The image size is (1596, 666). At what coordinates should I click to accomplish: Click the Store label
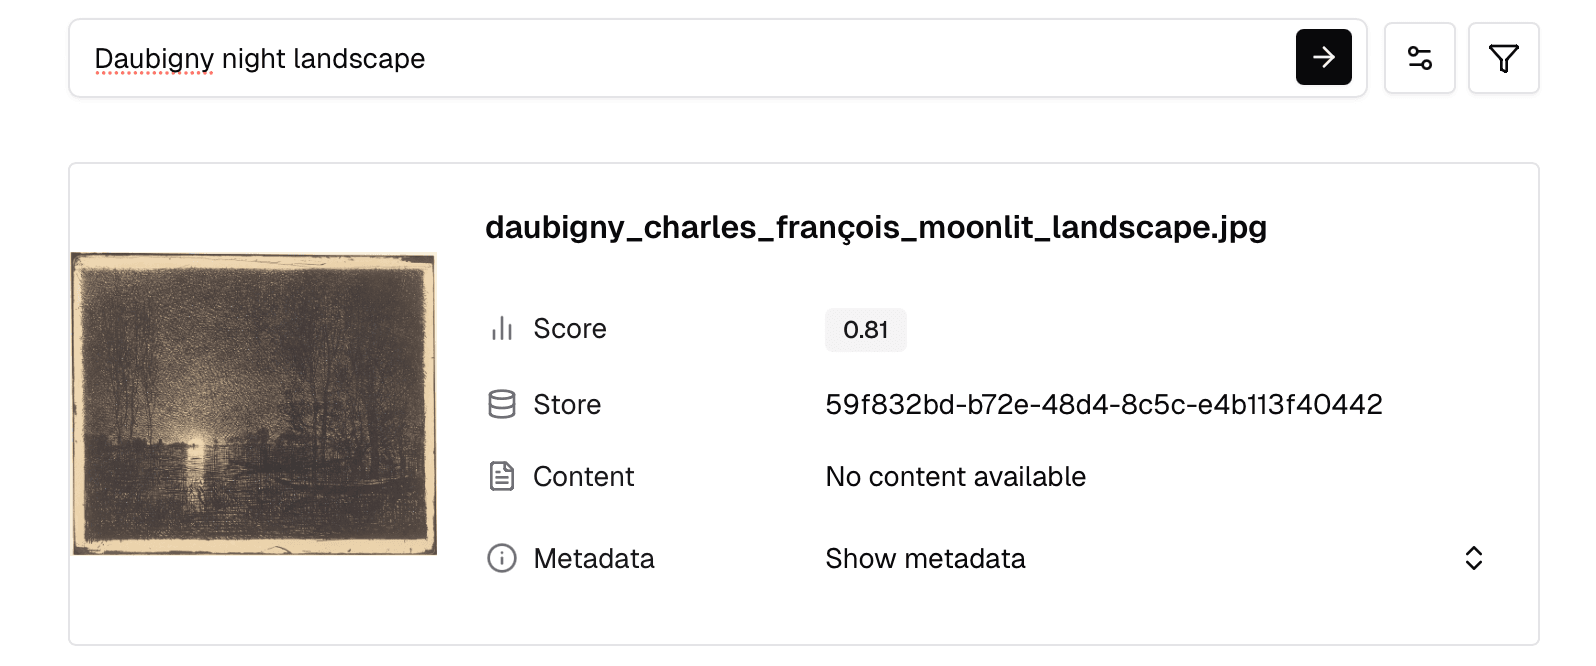[567, 404]
